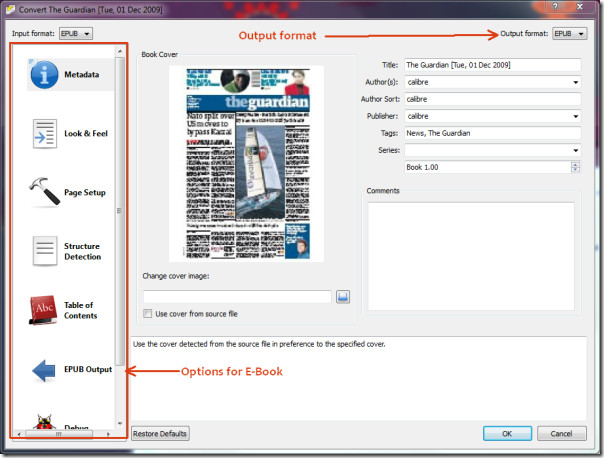Click the sidebar scroll left arrow
The height and width of the screenshot is (458, 604).
pyautogui.click(x=18, y=434)
